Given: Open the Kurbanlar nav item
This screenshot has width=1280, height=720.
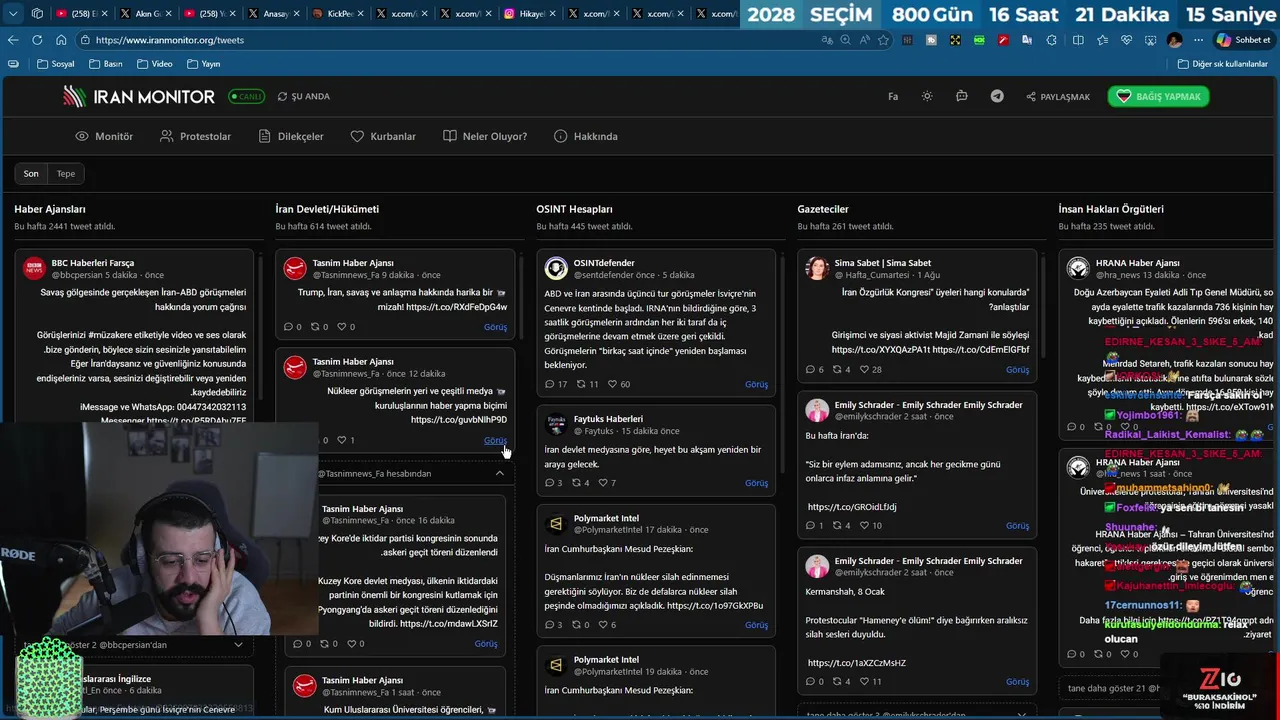Looking at the screenshot, I should (x=383, y=136).
